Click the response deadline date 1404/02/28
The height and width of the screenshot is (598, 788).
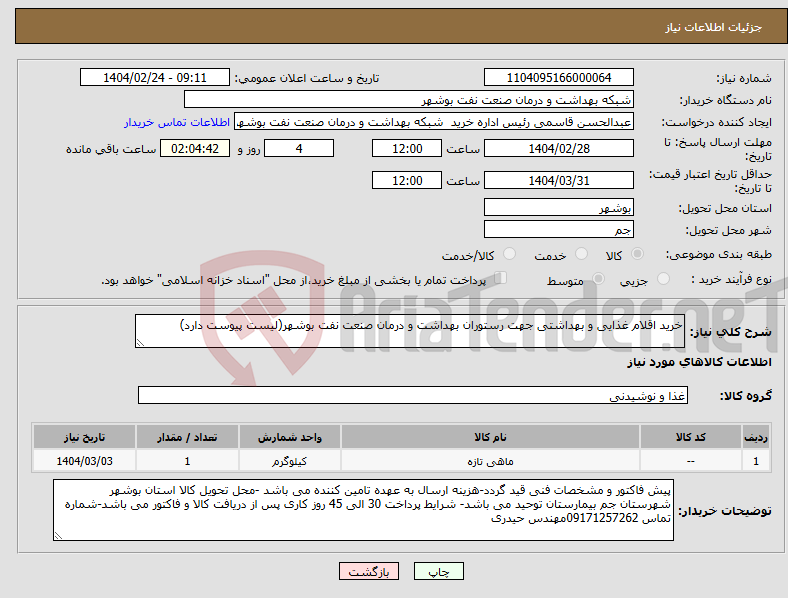(559, 148)
